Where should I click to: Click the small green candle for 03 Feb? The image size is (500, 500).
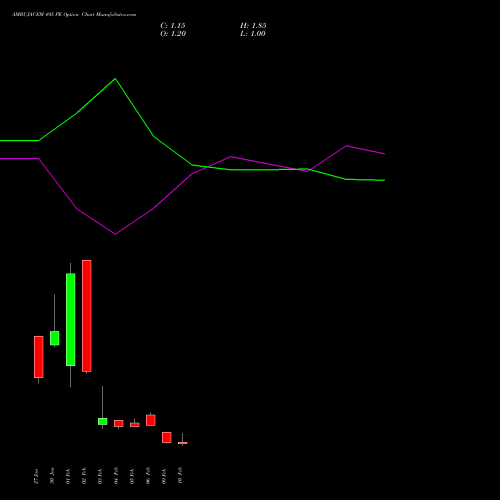[103, 421]
